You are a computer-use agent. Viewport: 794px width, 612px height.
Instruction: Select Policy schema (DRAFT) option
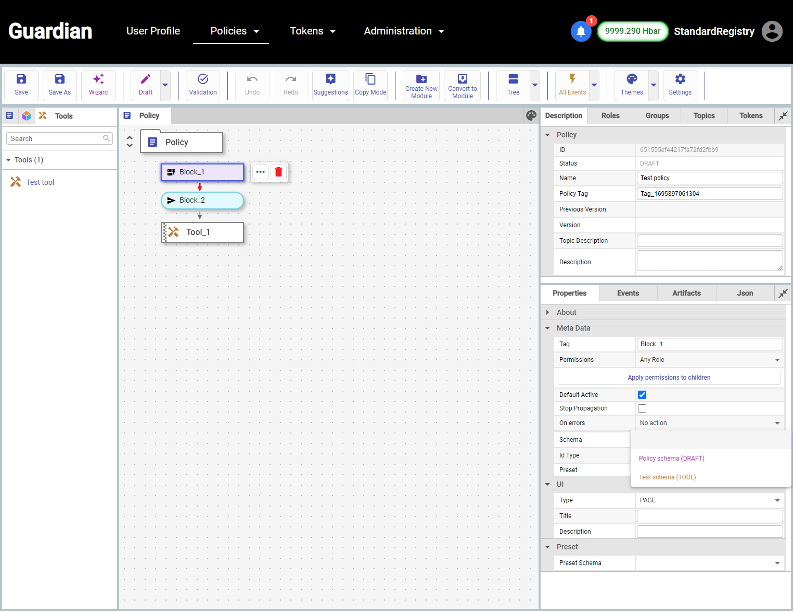[672, 458]
